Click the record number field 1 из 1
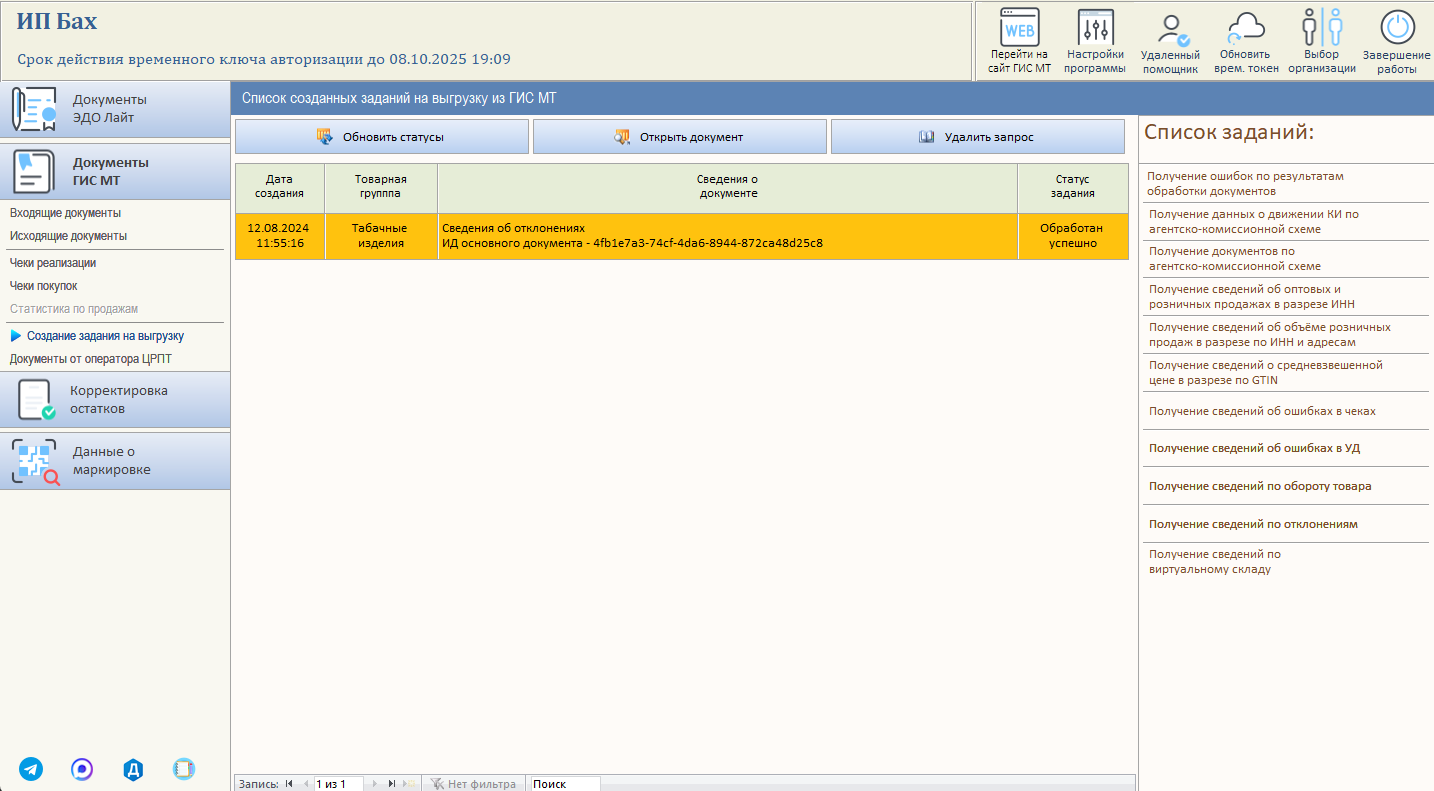 (x=338, y=784)
